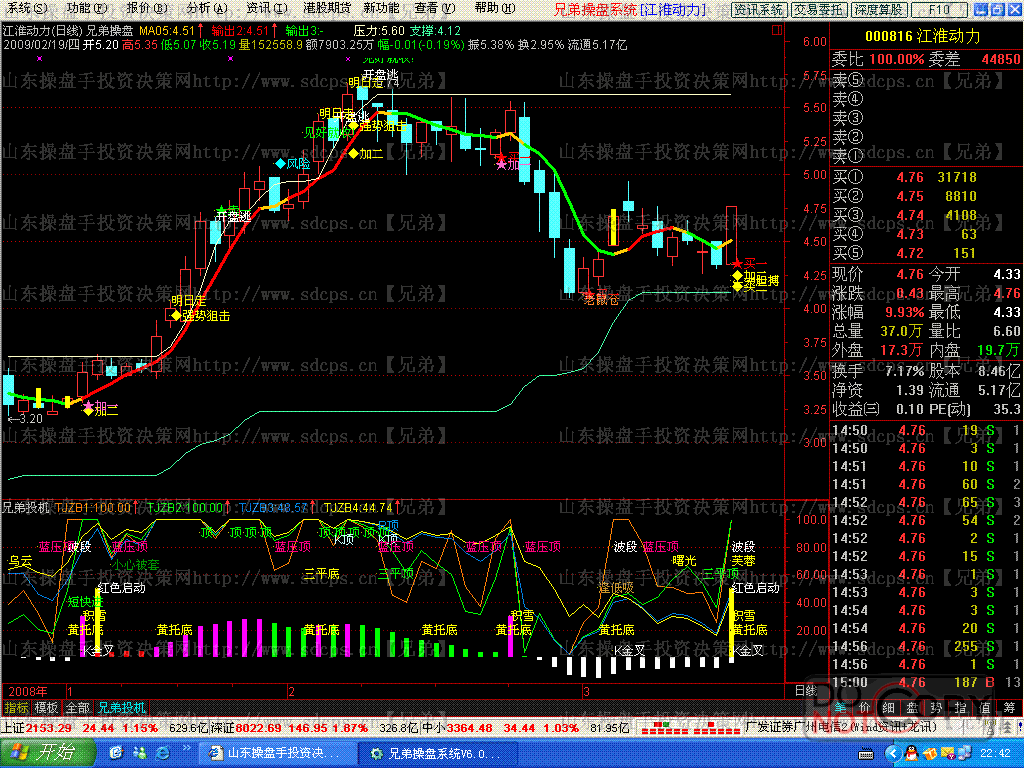Click the 换手 7.17% value
This screenshot has height=768, width=1024.
tap(905, 371)
